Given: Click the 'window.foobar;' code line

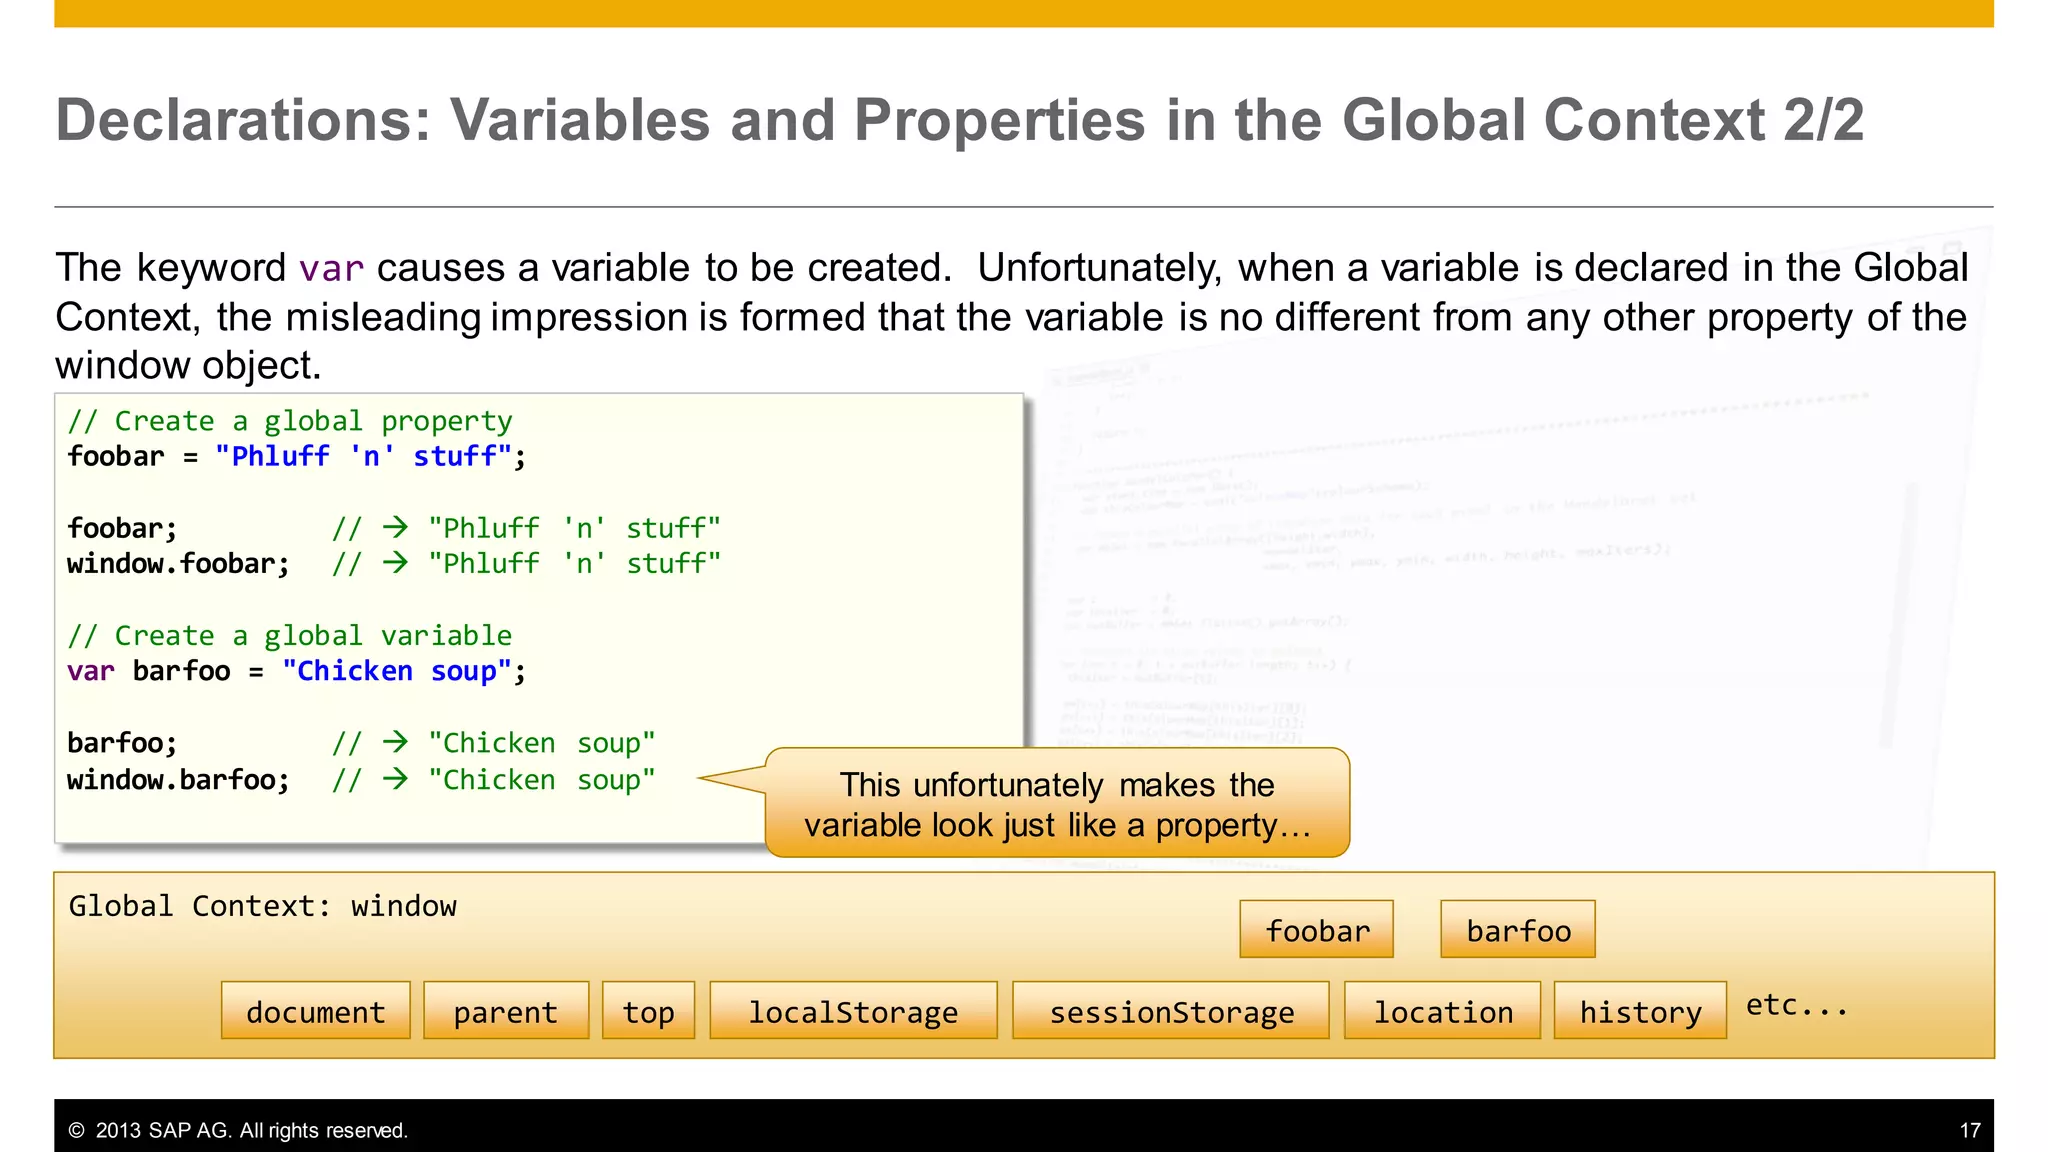Looking at the screenshot, I should pyautogui.click(x=394, y=564).
